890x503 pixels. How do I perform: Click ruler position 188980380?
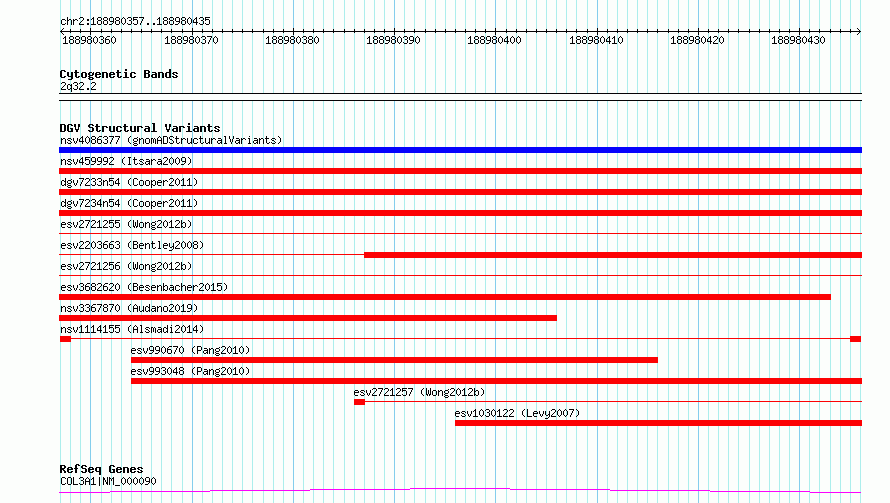point(292,40)
